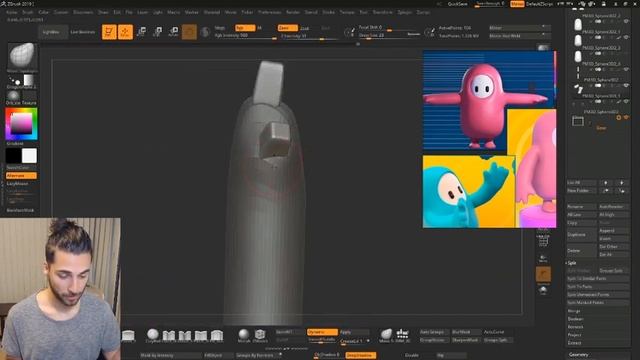Select the PM3D_Sphere3D2_2 subtool thumbnail
Viewport: 640px width, 360px height.
(x=578, y=24)
